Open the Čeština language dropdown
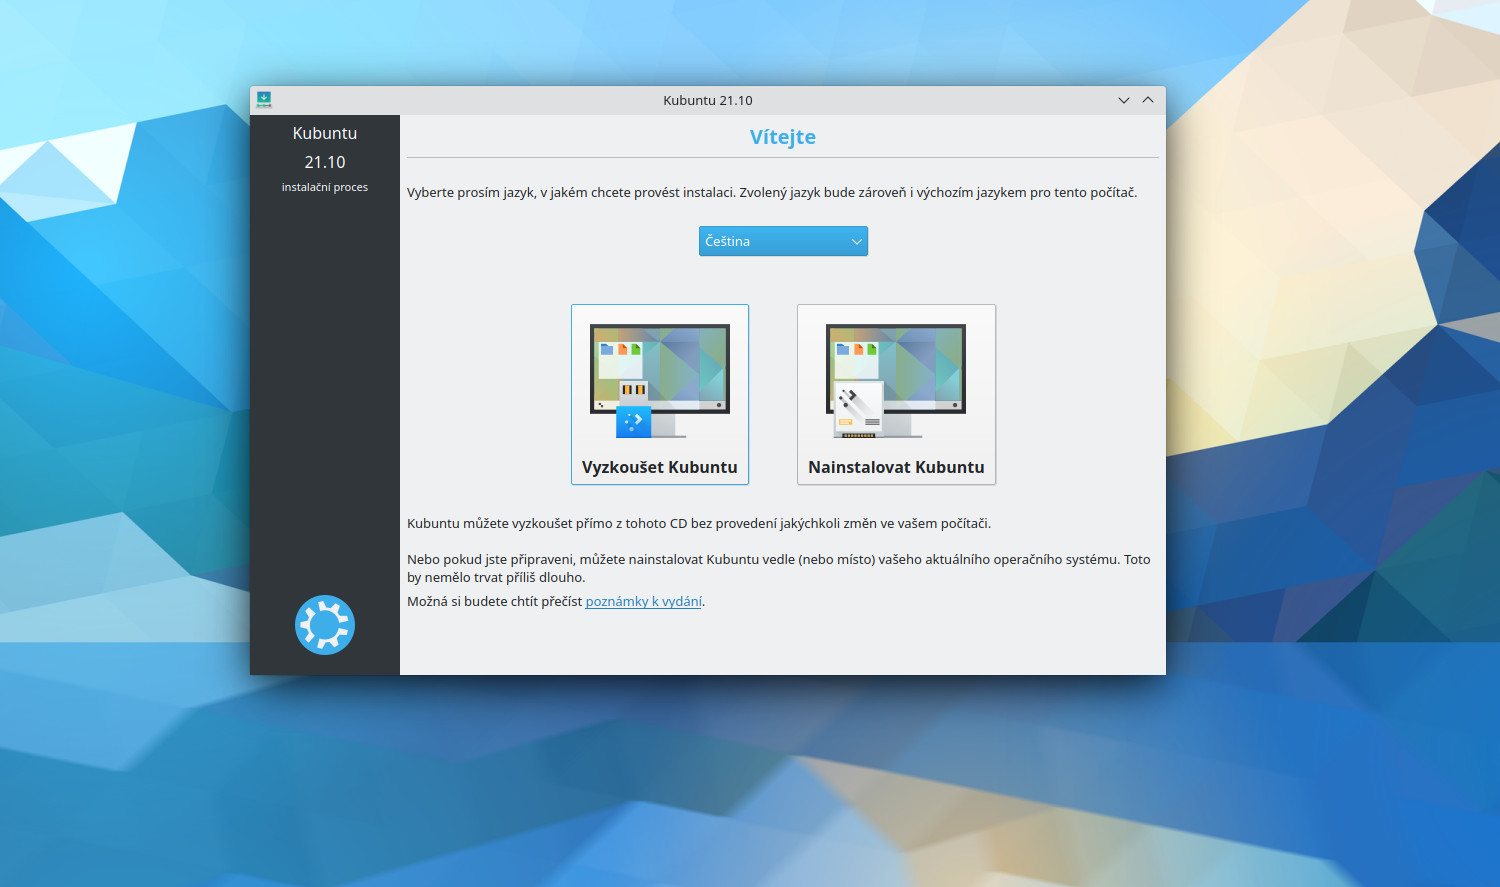 click(783, 241)
